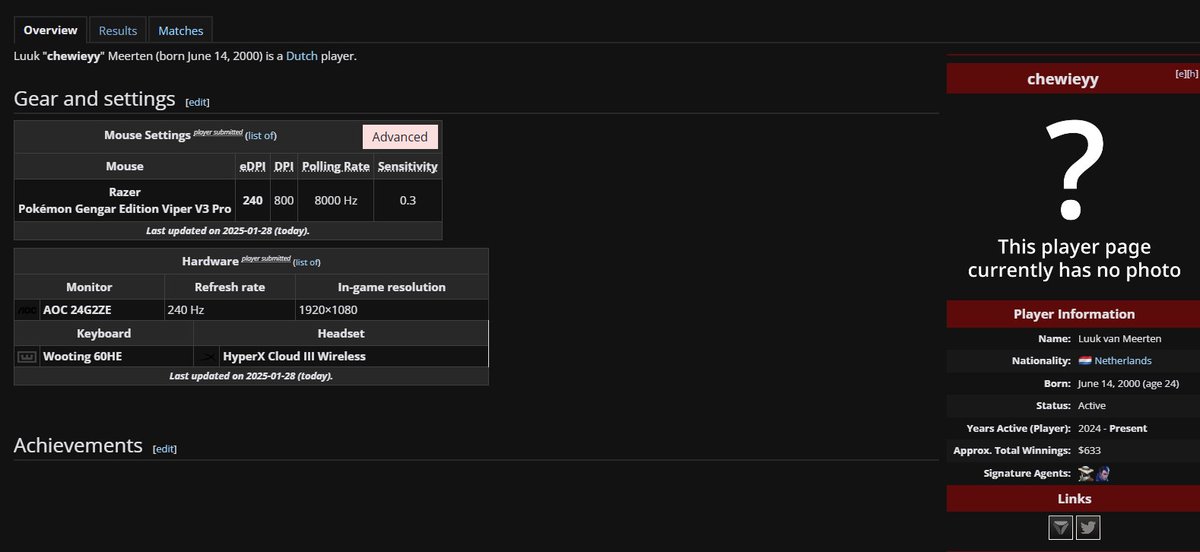
Task: Click the Achievements heading
Action: [78, 445]
